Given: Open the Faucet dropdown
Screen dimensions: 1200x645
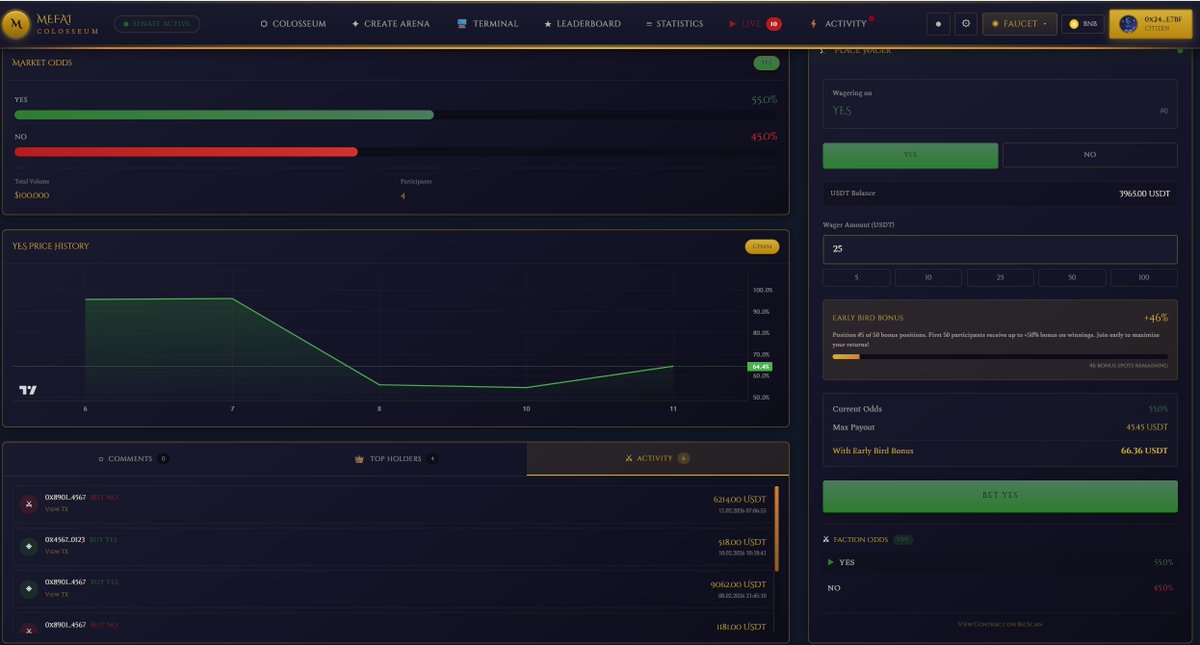Looking at the screenshot, I should click(1019, 24).
